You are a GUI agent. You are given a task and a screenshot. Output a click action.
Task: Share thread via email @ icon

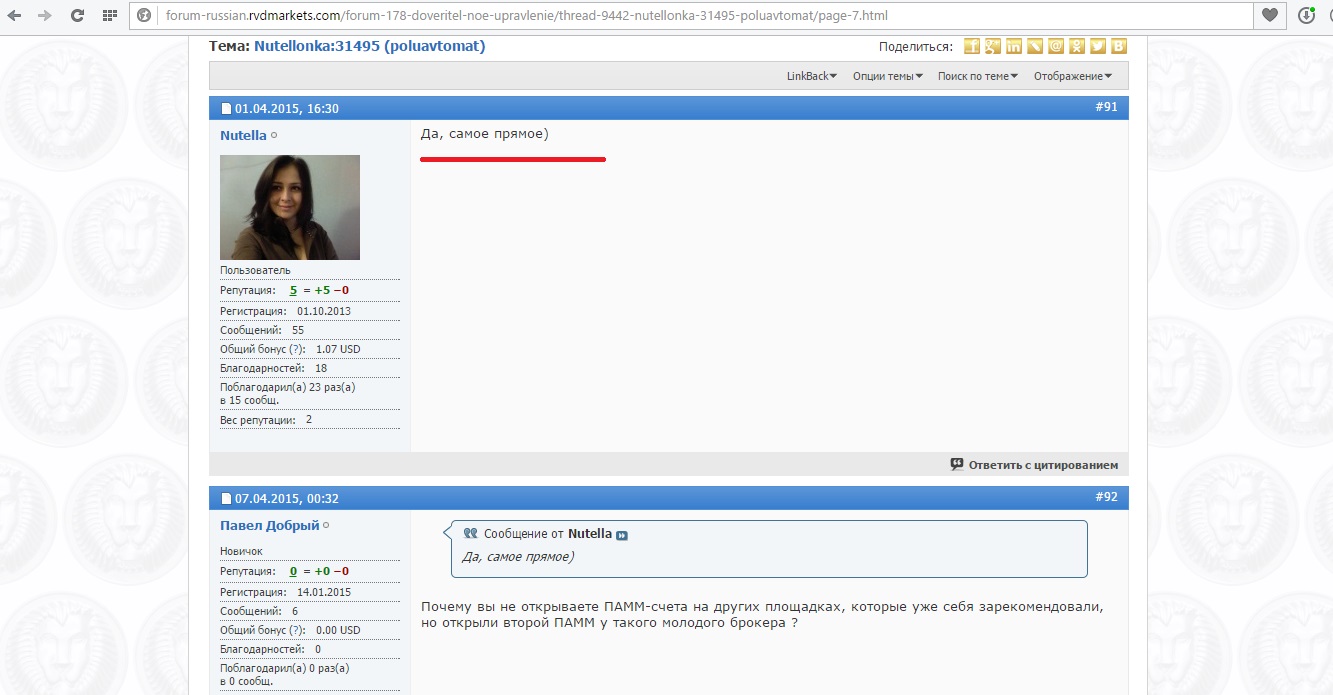click(1055, 47)
